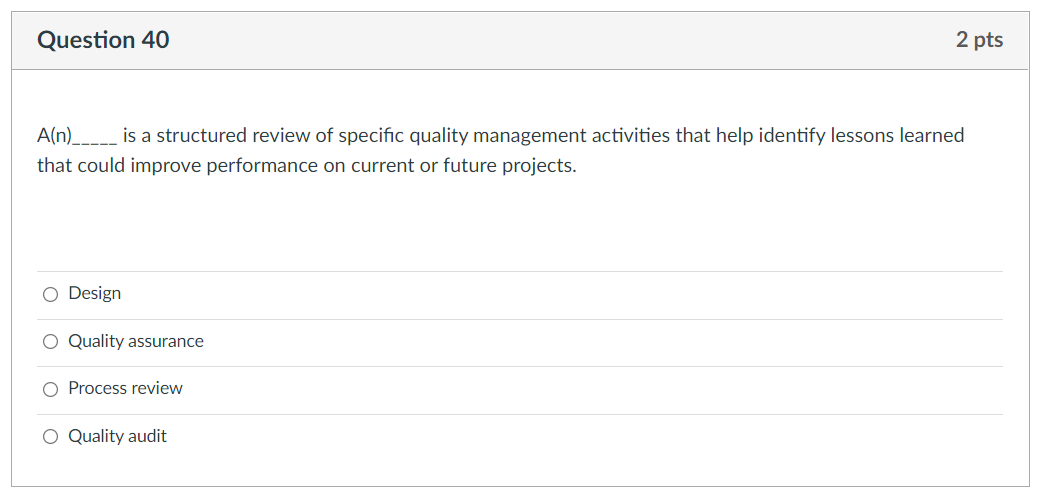Screen dimensions: 1044x500
Task: Click the word 'audit' in last option
Action: coord(146,436)
